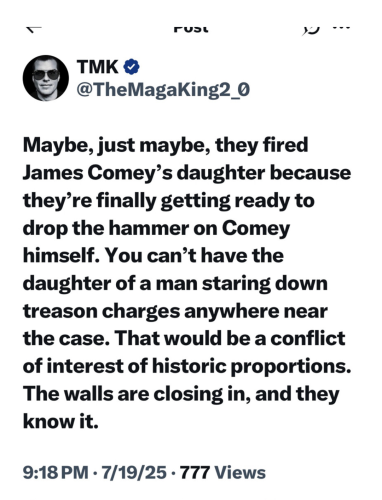
Task: Click the phrase 'conflict of interest'
Action: coord(184,352)
